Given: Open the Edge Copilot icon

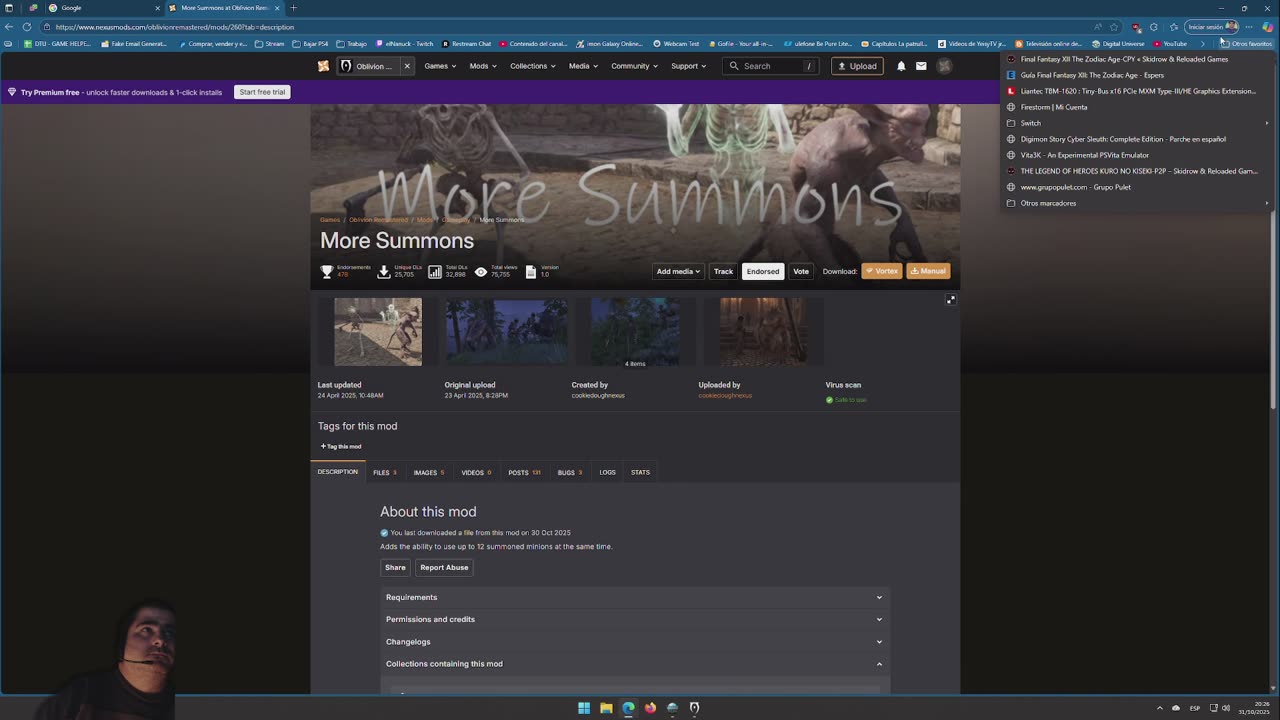Looking at the screenshot, I should (1267, 27).
